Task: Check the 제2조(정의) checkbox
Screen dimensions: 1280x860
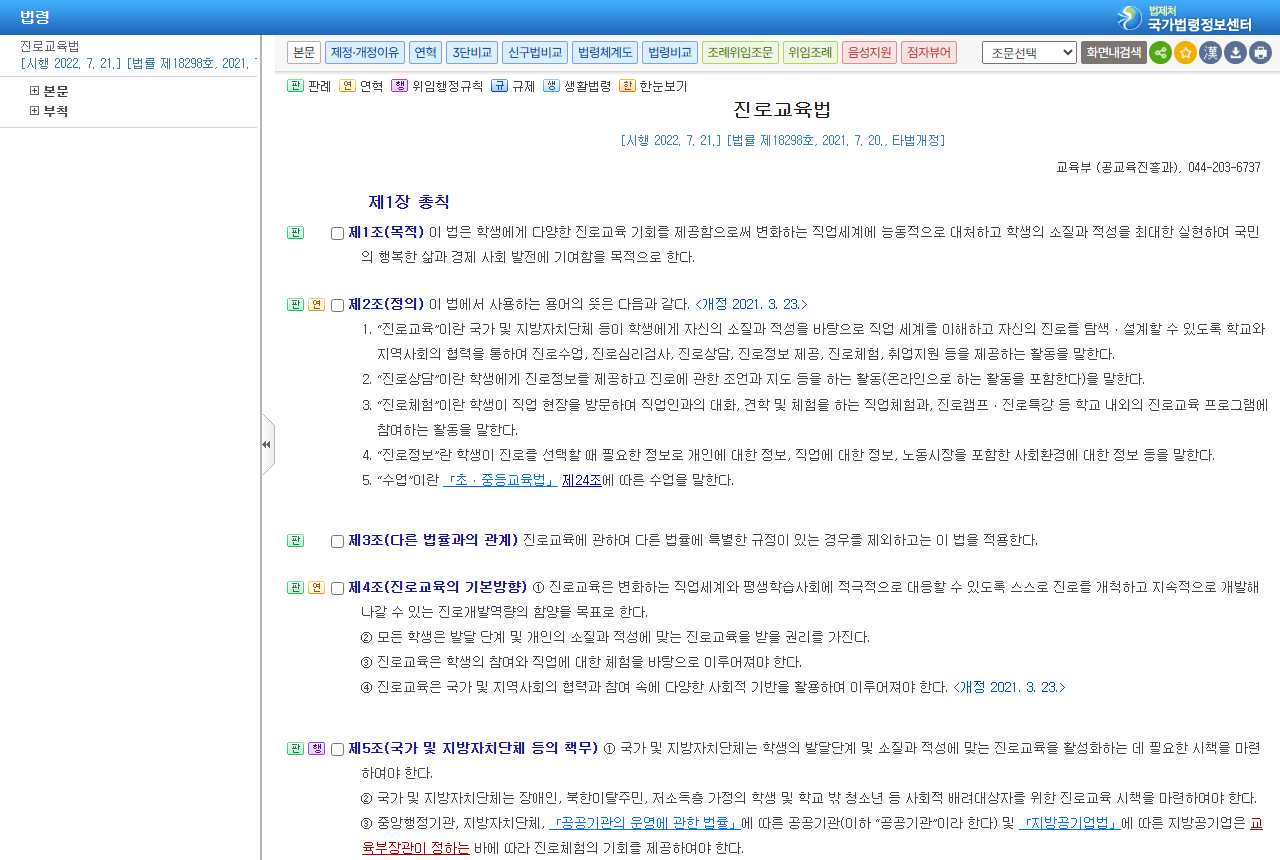Action: [337, 306]
